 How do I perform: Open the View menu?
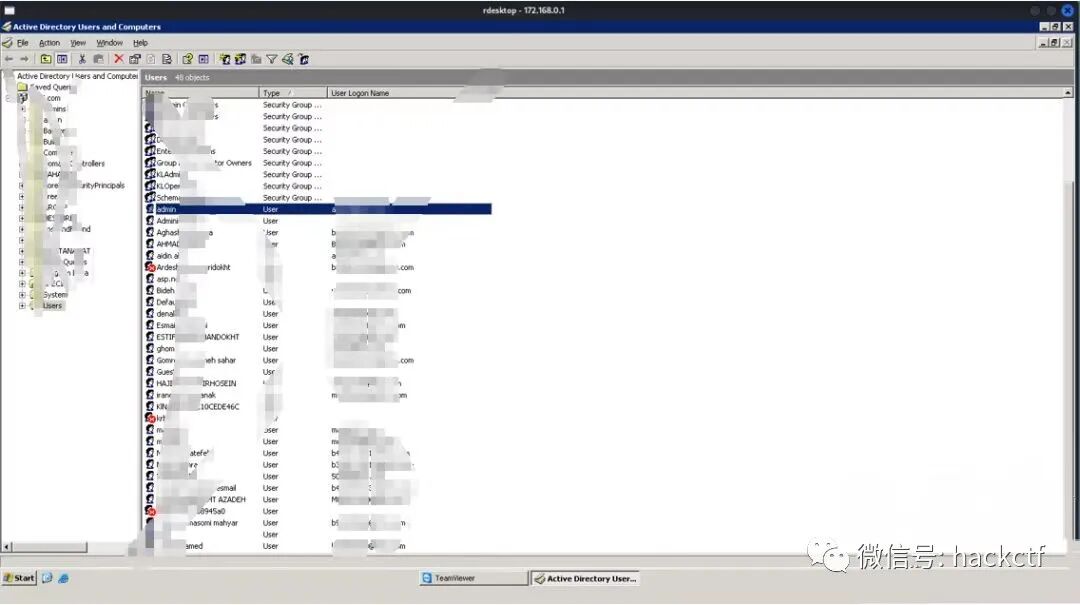click(x=78, y=43)
